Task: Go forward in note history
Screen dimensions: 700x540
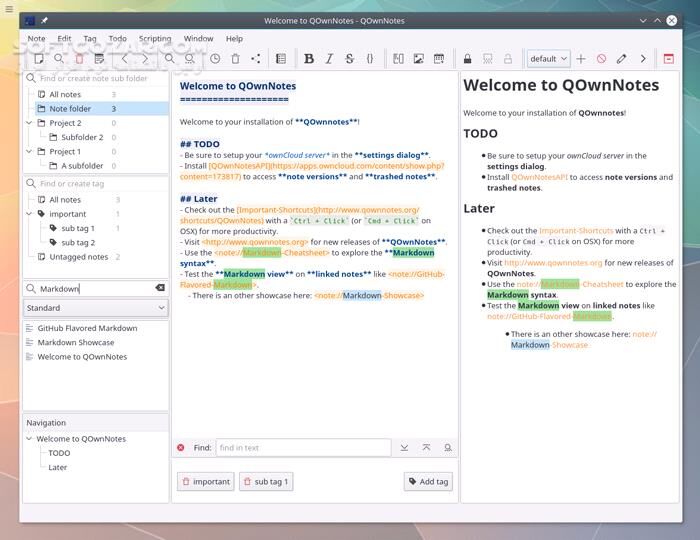Action: (145, 58)
